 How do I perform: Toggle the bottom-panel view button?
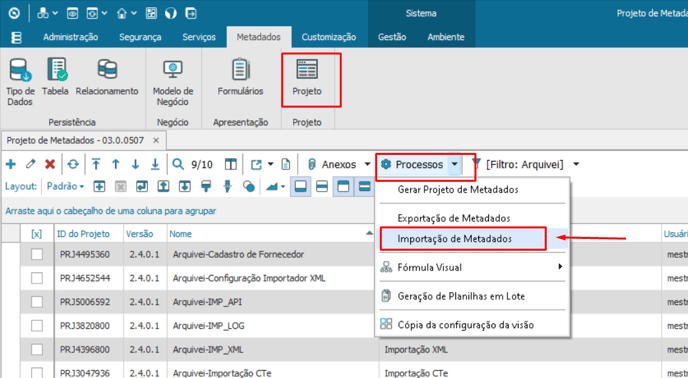[301, 187]
